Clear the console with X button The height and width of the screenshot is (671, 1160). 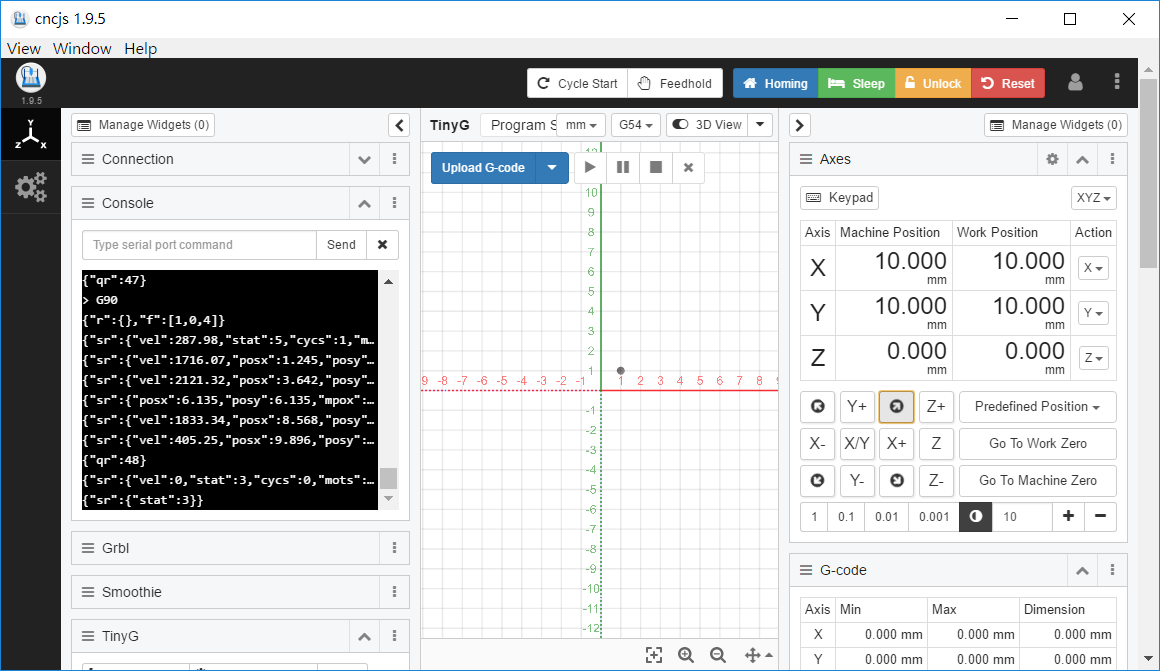[x=382, y=244]
